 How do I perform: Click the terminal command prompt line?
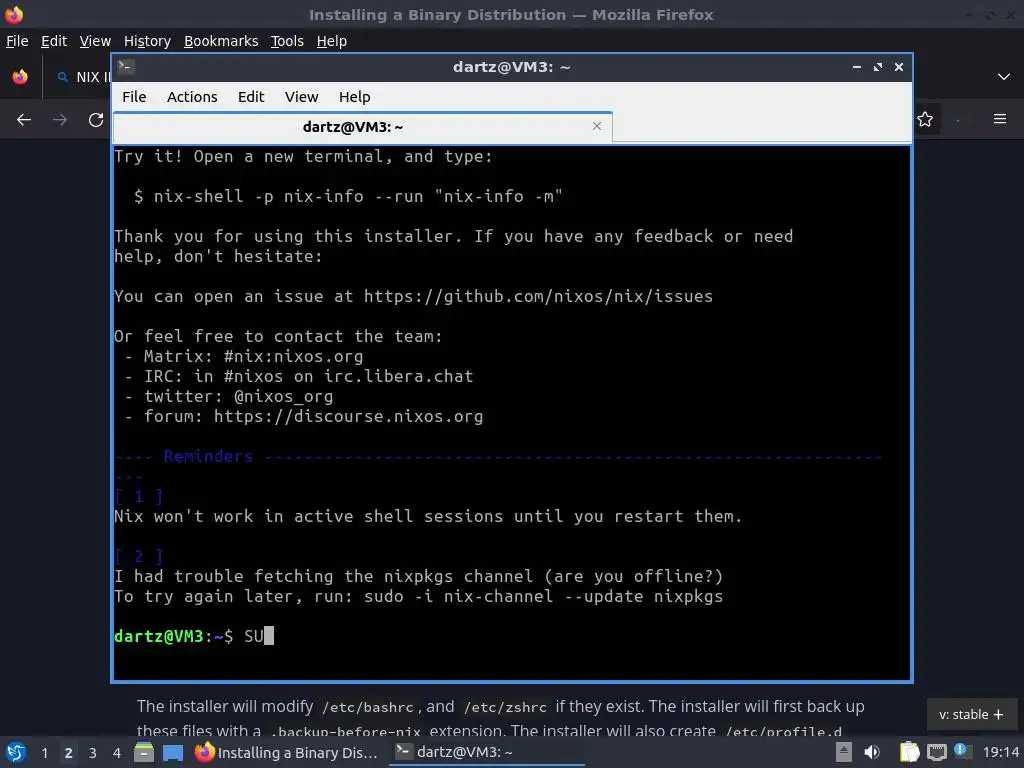tap(511, 636)
